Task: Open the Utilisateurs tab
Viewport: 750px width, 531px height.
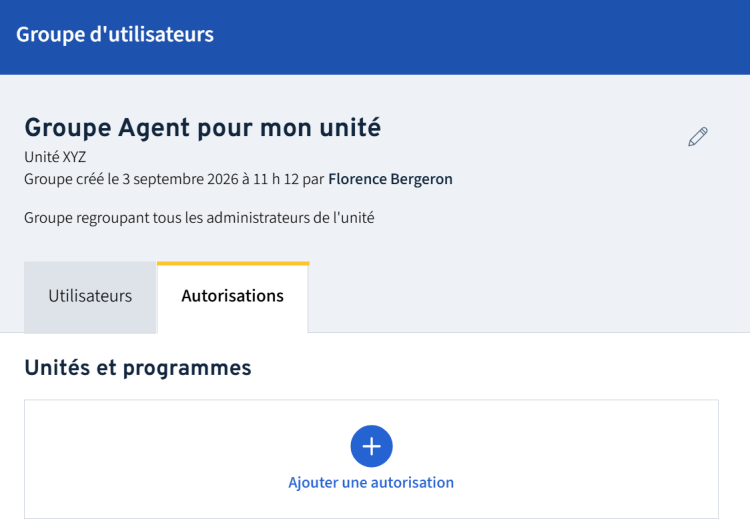Action: (x=90, y=297)
